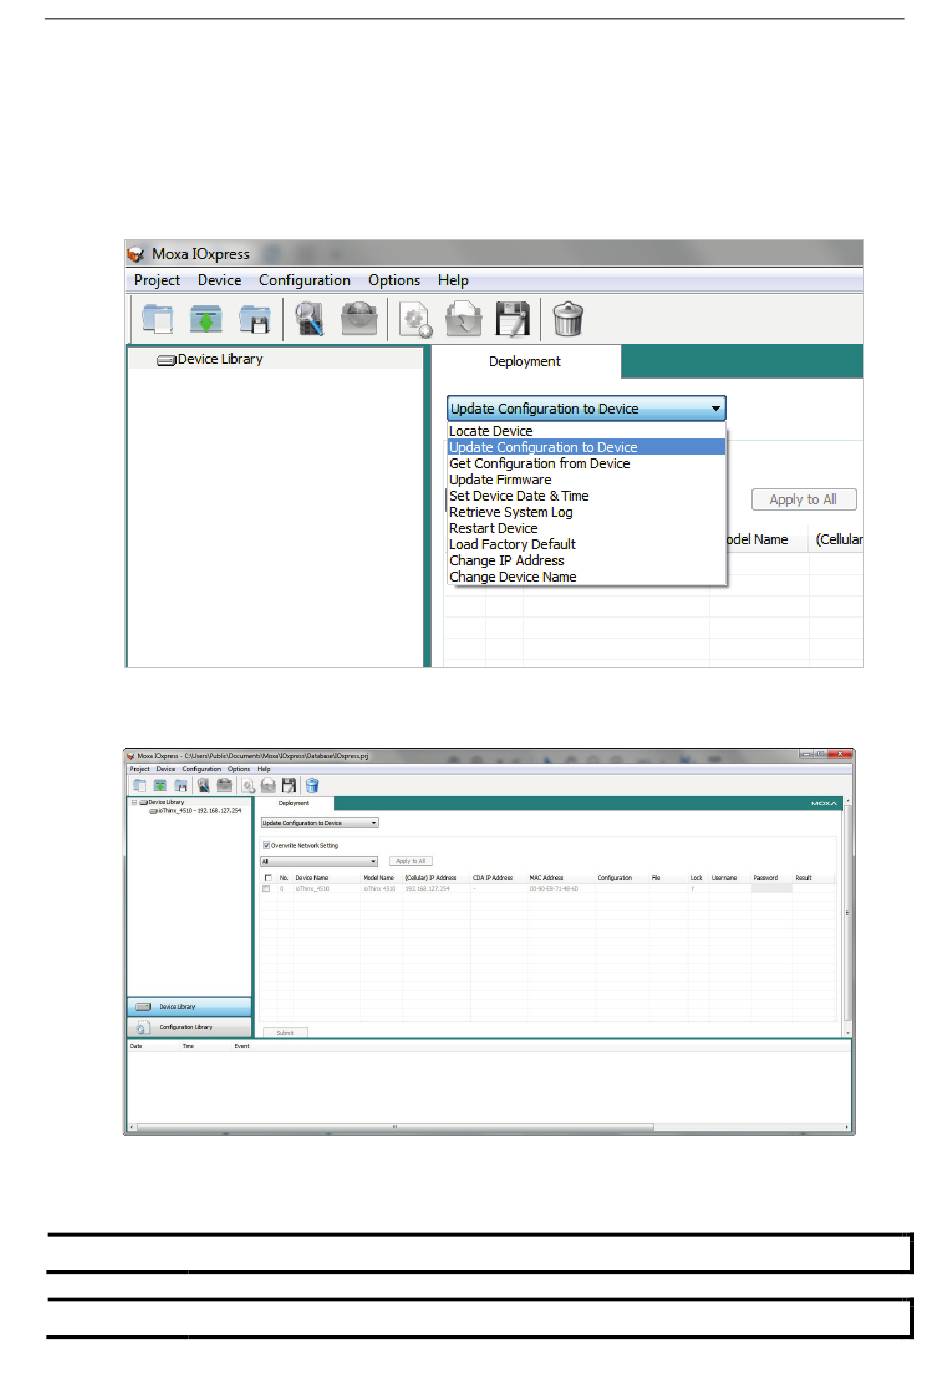Click the large Apply to All button
Screen dimensions: 950x1387
[x=803, y=499]
